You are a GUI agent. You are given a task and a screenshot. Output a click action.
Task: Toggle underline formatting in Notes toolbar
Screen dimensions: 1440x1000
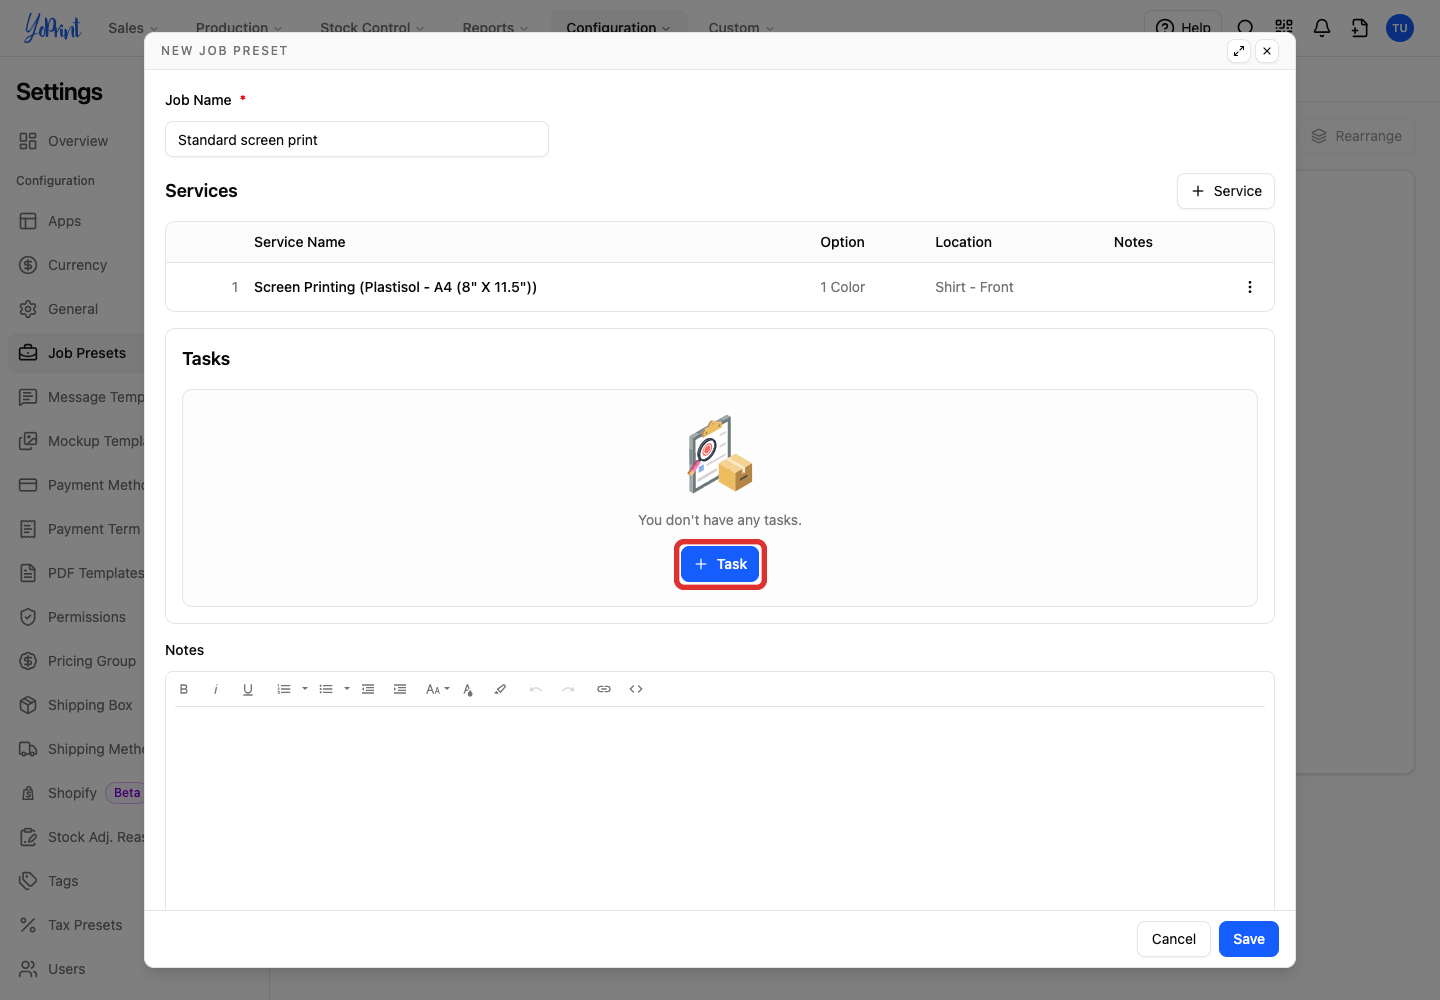(x=248, y=689)
